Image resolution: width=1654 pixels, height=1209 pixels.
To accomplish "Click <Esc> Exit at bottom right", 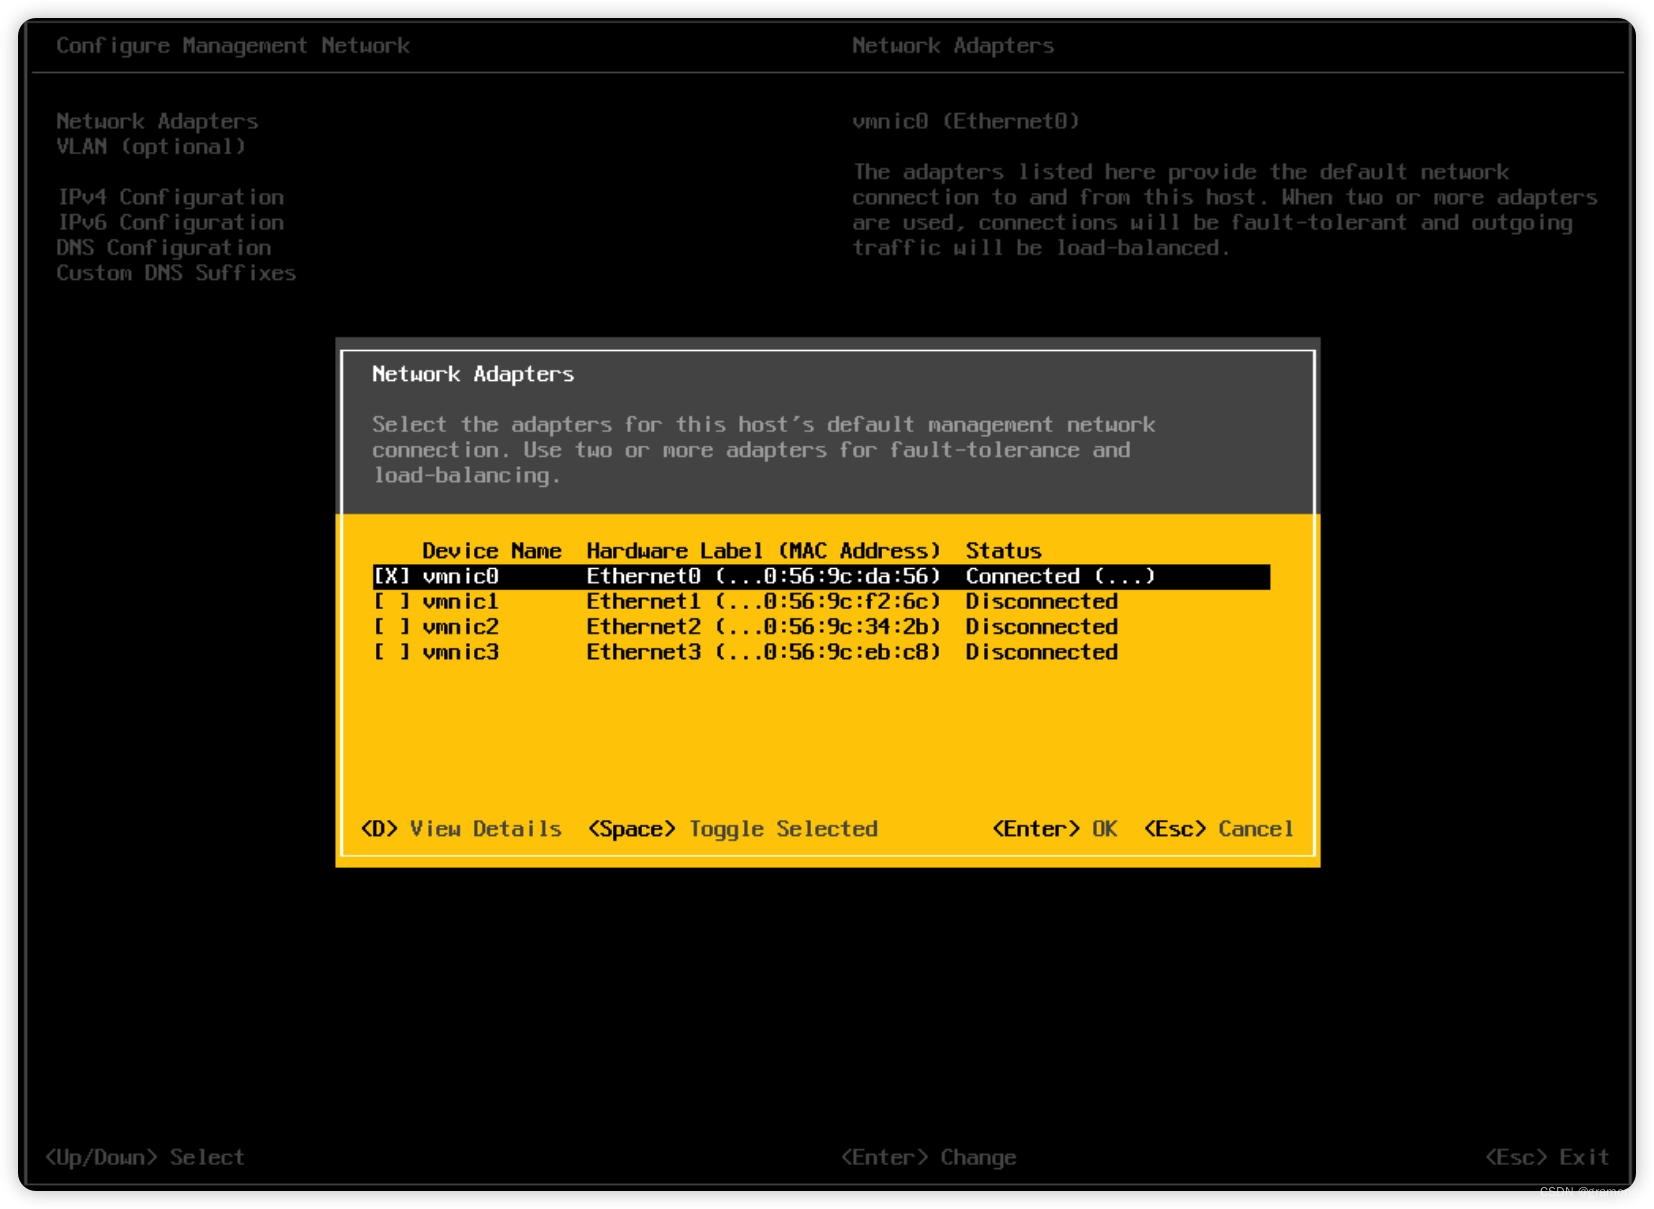I will pyautogui.click(x=1548, y=1157).
